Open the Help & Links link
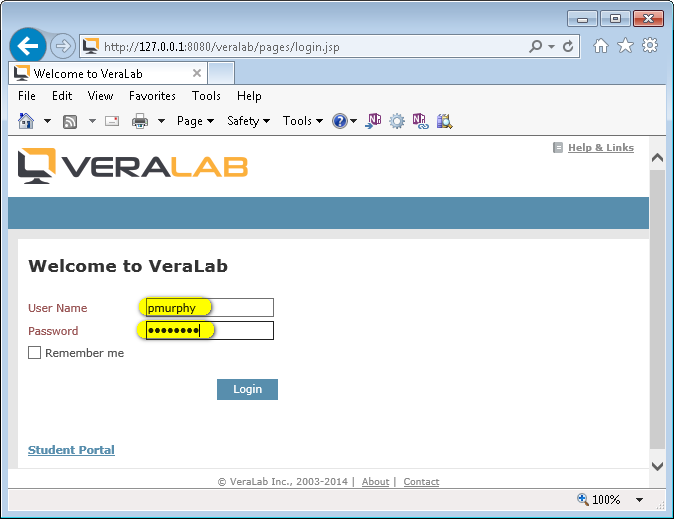The image size is (674, 519). click(x=600, y=147)
